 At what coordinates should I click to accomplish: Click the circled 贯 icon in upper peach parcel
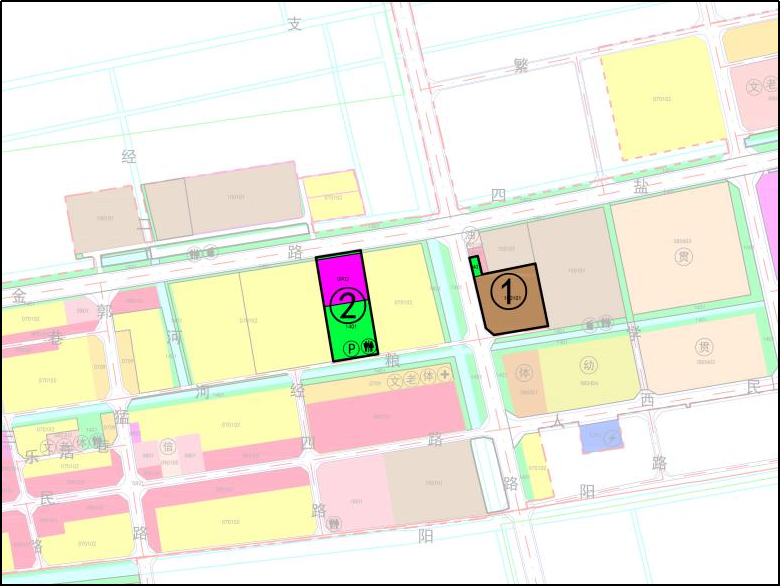click(x=683, y=256)
